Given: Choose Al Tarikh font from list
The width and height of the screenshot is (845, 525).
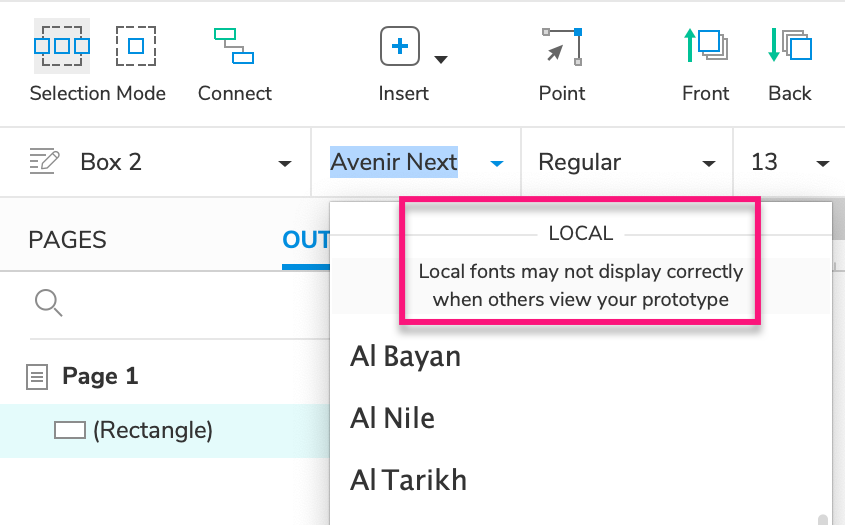Looking at the screenshot, I should pyautogui.click(x=408, y=479).
